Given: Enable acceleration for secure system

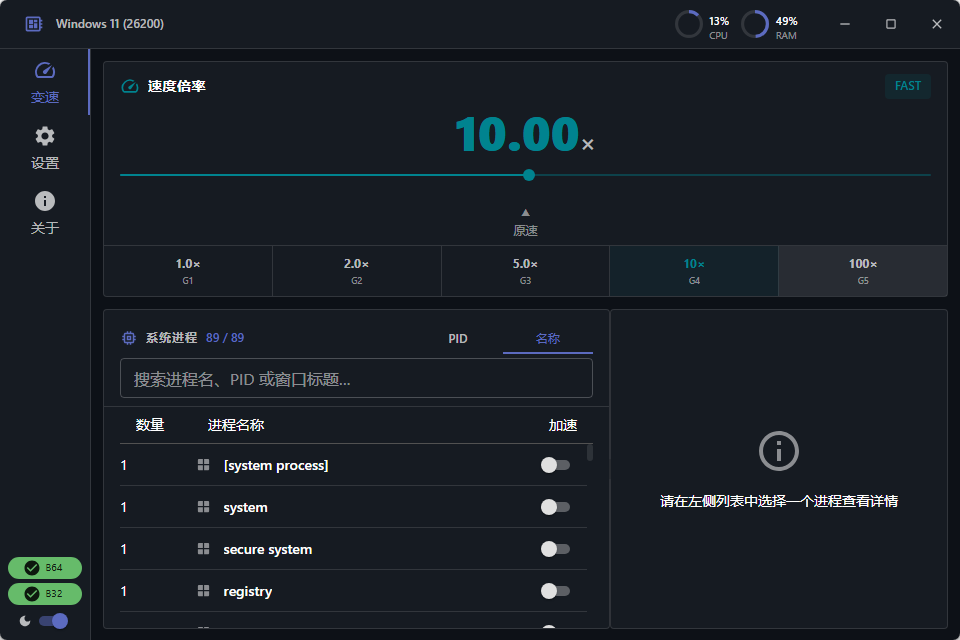Looking at the screenshot, I should tap(555, 549).
